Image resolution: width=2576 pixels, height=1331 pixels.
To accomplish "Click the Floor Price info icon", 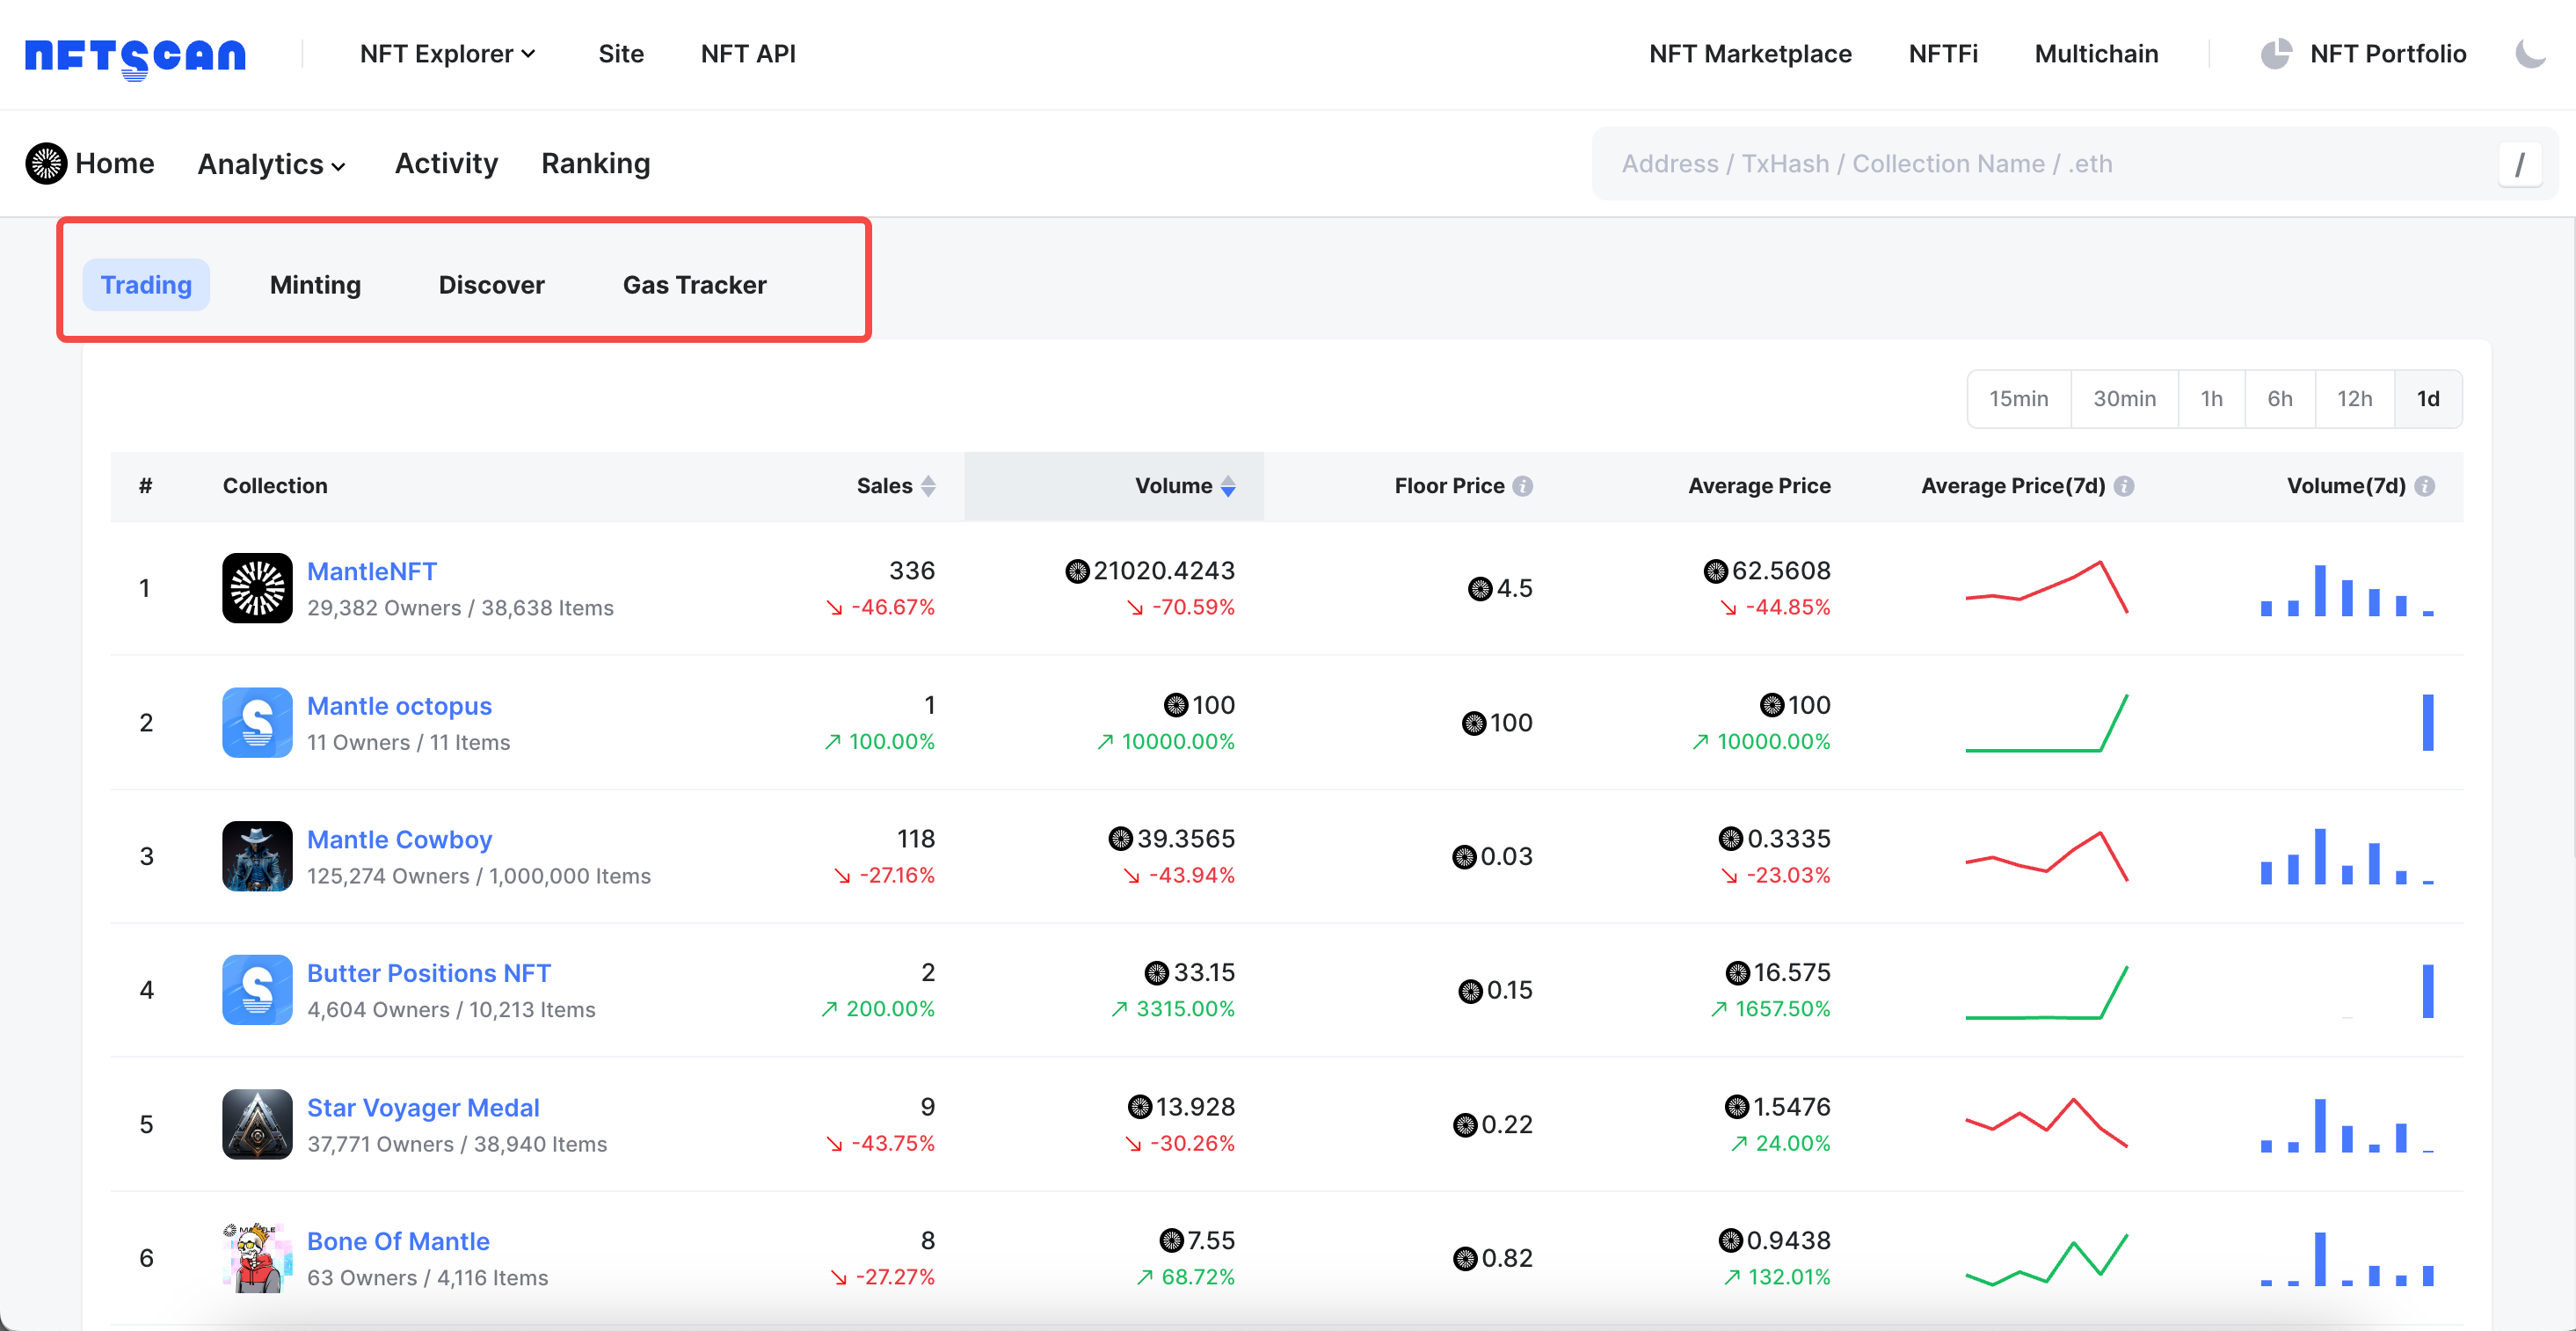I will tap(1522, 486).
